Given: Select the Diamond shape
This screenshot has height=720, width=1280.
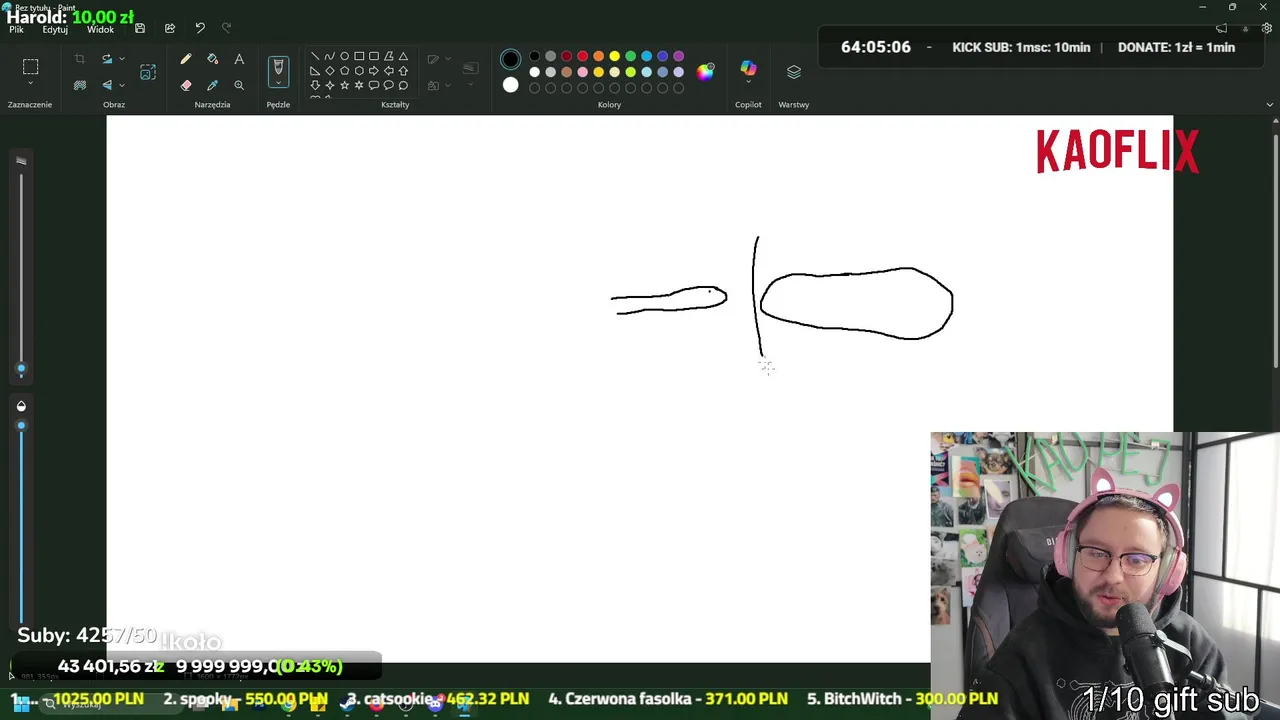Looking at the screenshot, I should point(330,71).
